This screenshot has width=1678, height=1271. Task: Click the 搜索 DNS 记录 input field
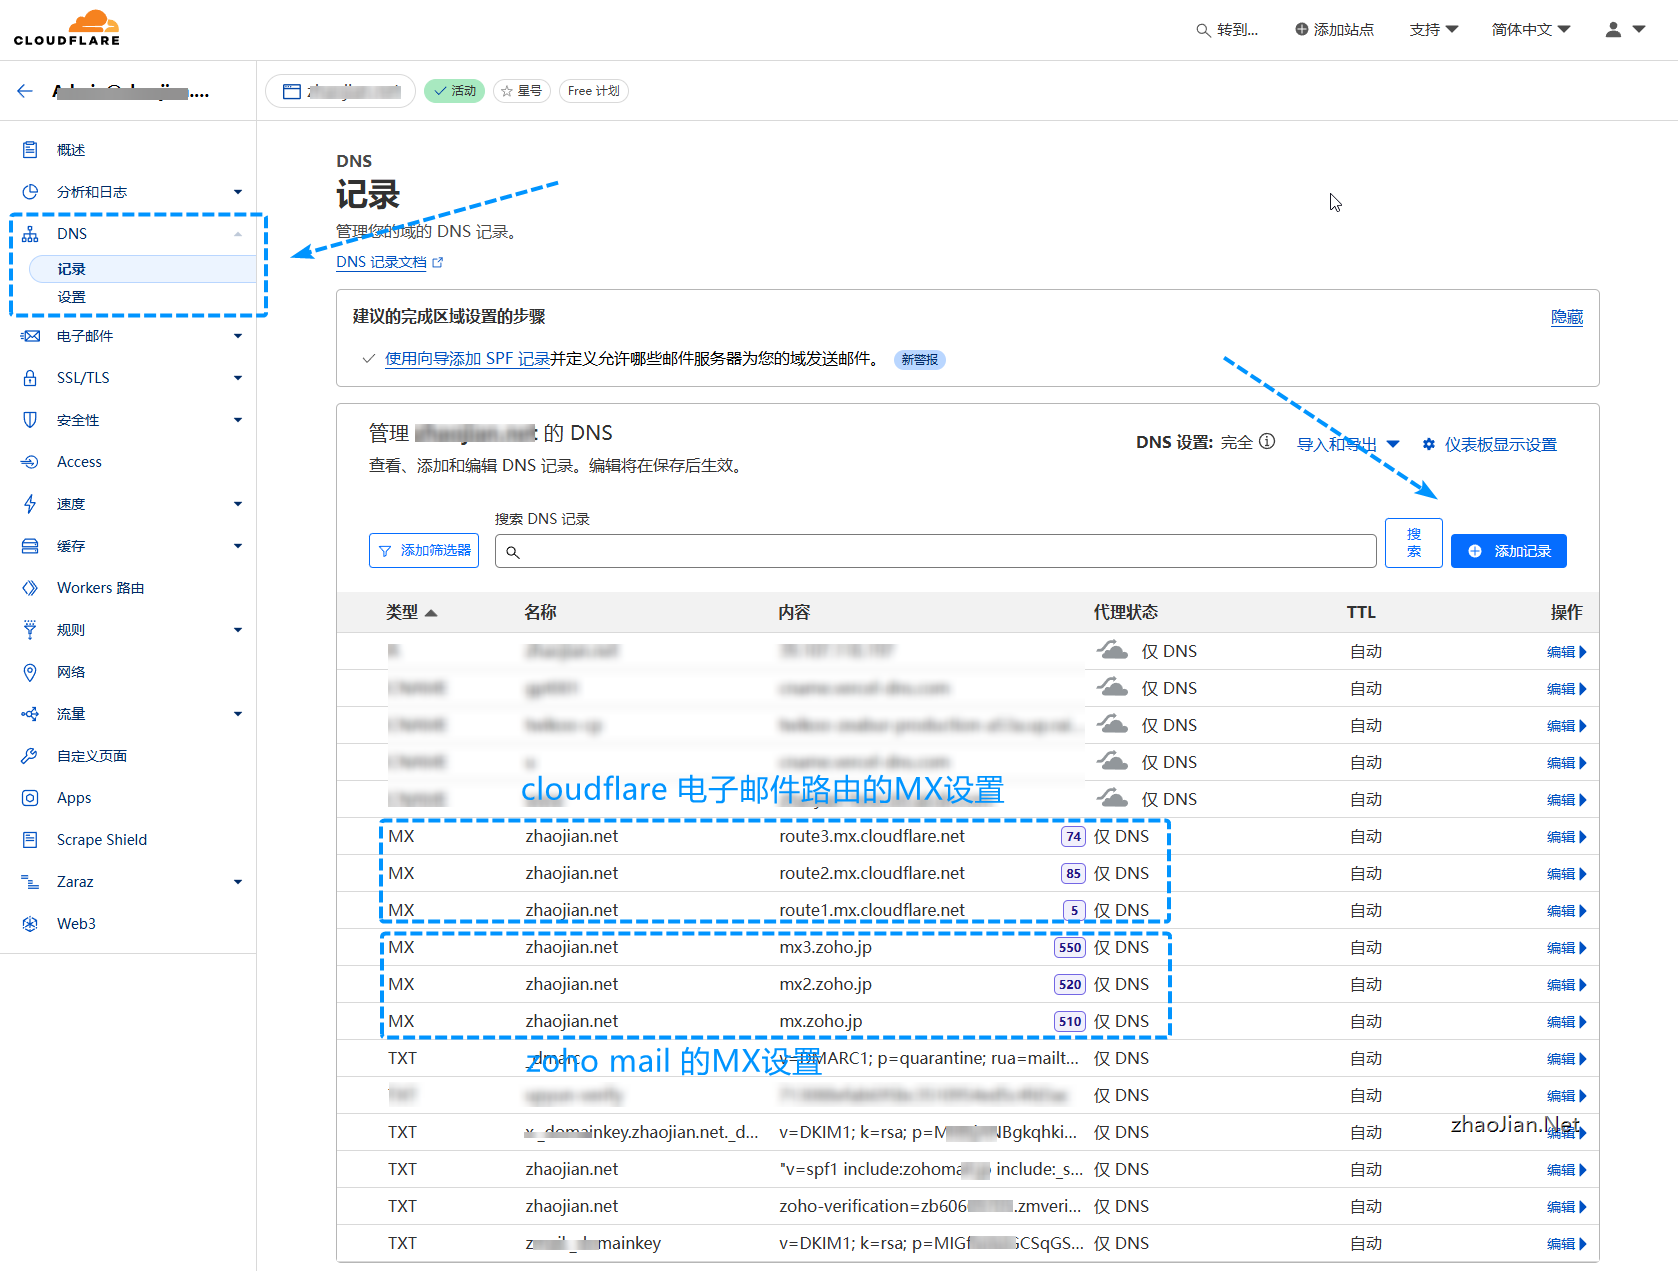tap(935, 551)
